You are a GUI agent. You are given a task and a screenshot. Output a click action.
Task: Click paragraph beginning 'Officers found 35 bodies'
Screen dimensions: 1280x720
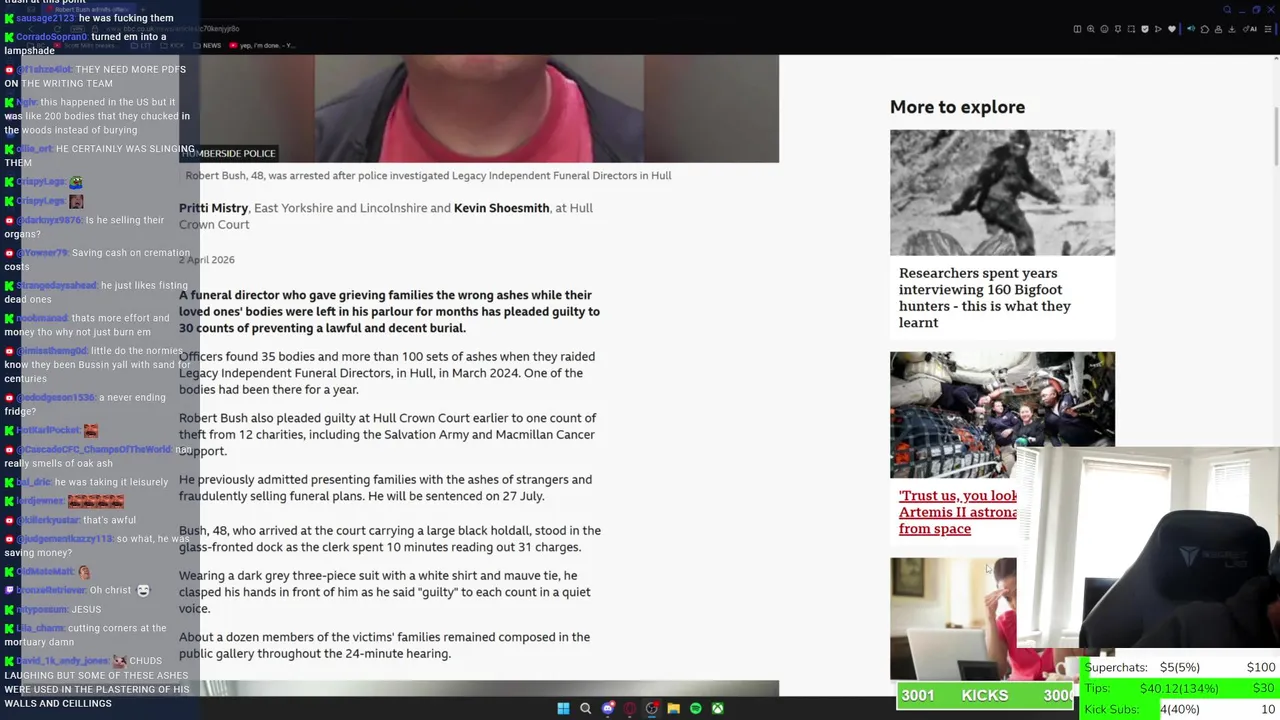387,373
